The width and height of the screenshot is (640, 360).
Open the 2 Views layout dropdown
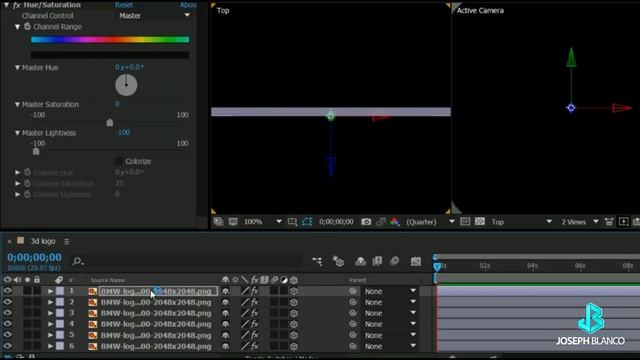(580, 222)
